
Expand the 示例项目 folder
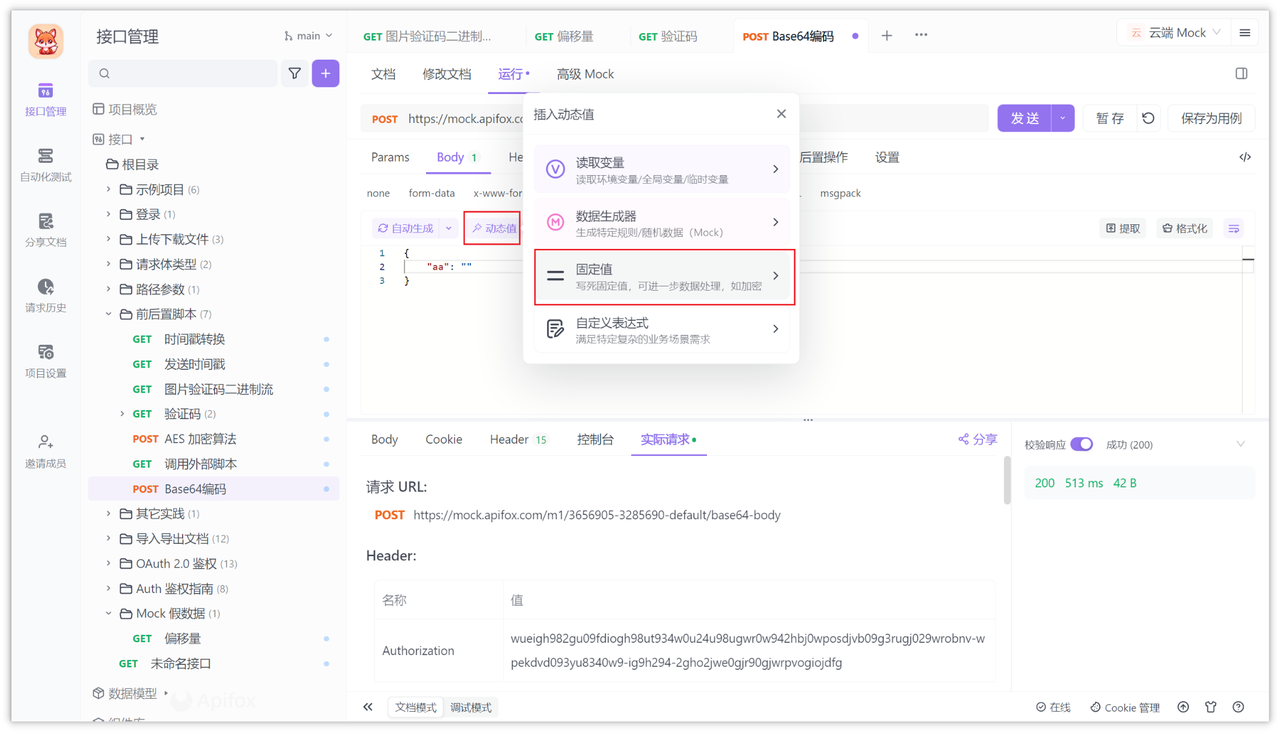coord(109,189)
